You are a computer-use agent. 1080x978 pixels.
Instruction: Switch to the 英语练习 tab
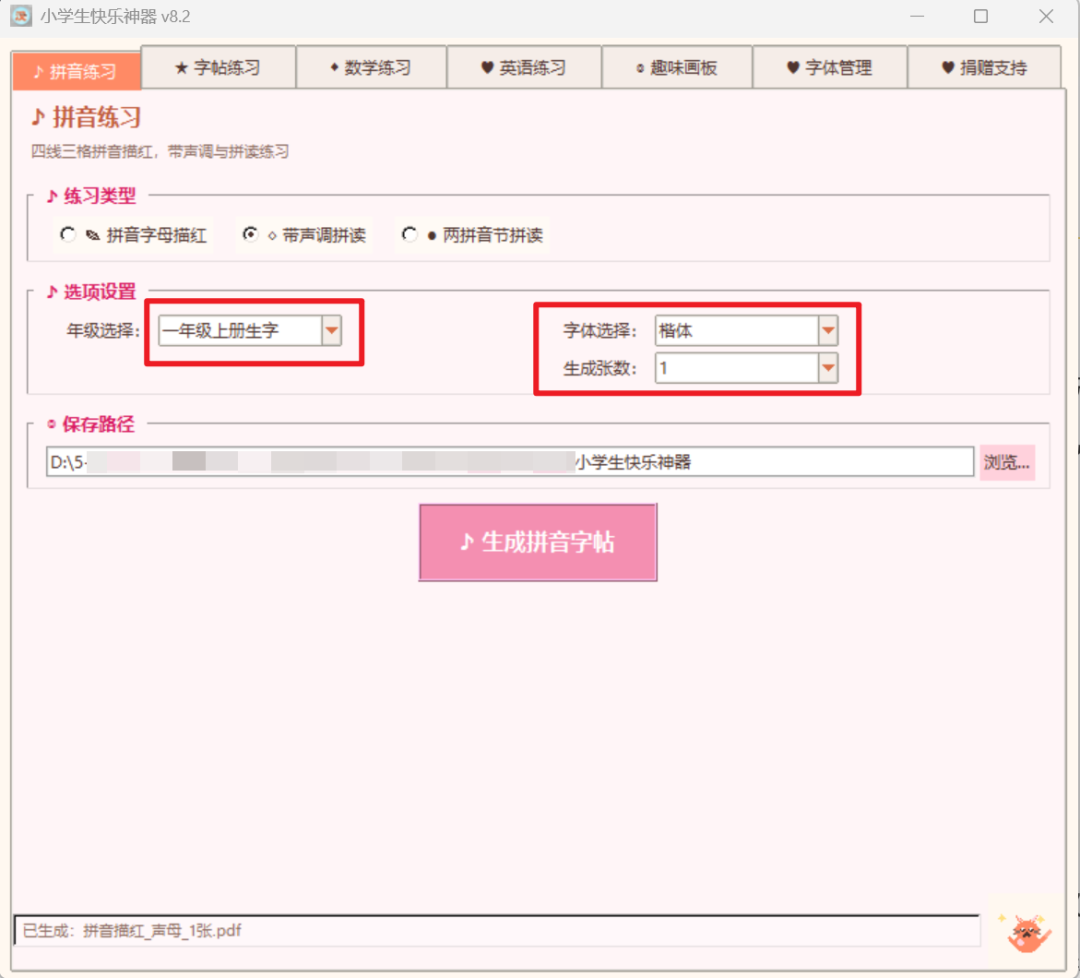click(x=524, y=67)
